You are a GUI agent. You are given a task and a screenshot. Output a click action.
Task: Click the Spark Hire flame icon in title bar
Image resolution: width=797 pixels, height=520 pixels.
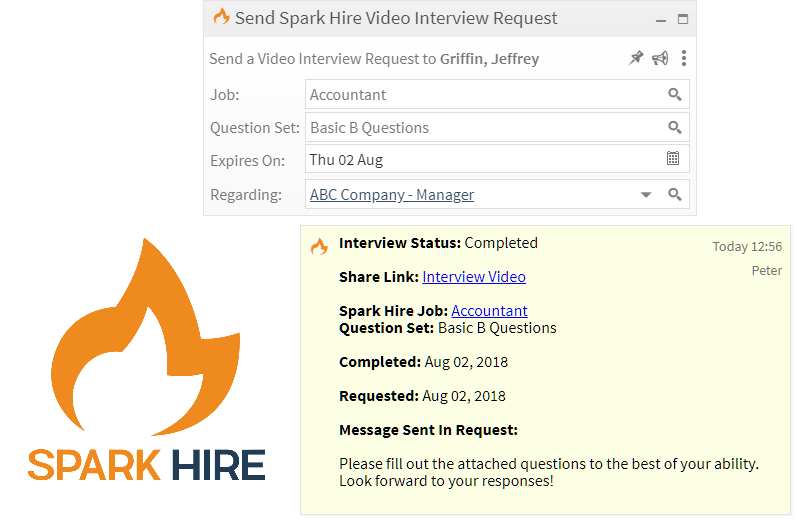tap(221, 16)
